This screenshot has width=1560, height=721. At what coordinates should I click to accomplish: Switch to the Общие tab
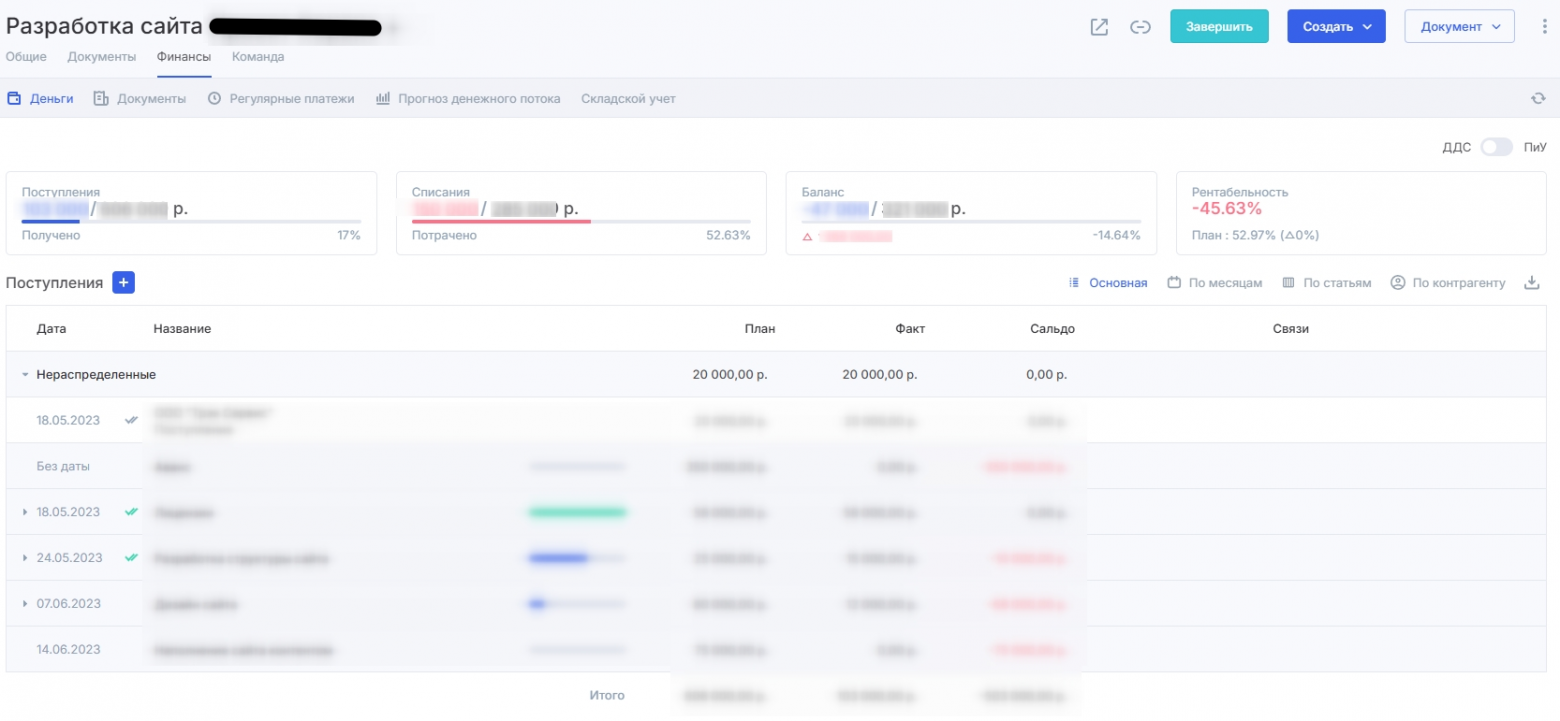point(26,57)
